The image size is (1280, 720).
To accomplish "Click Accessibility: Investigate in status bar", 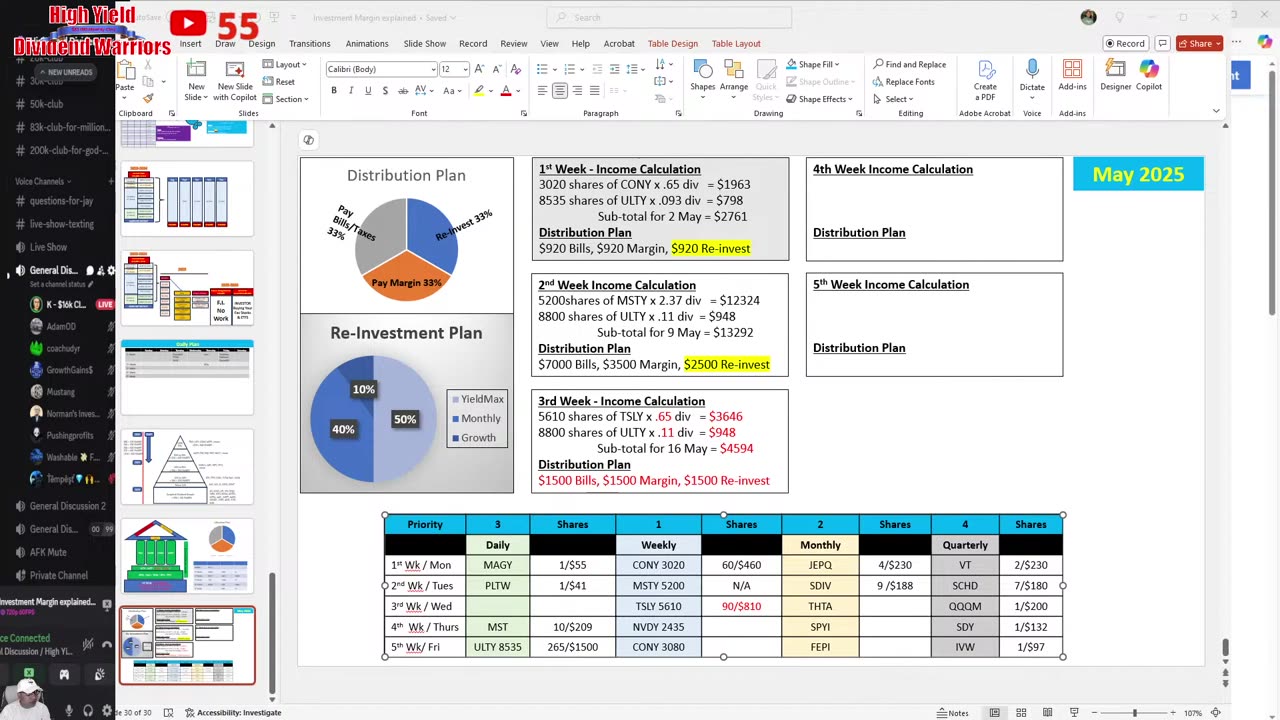I will click(x=231, y=713).
